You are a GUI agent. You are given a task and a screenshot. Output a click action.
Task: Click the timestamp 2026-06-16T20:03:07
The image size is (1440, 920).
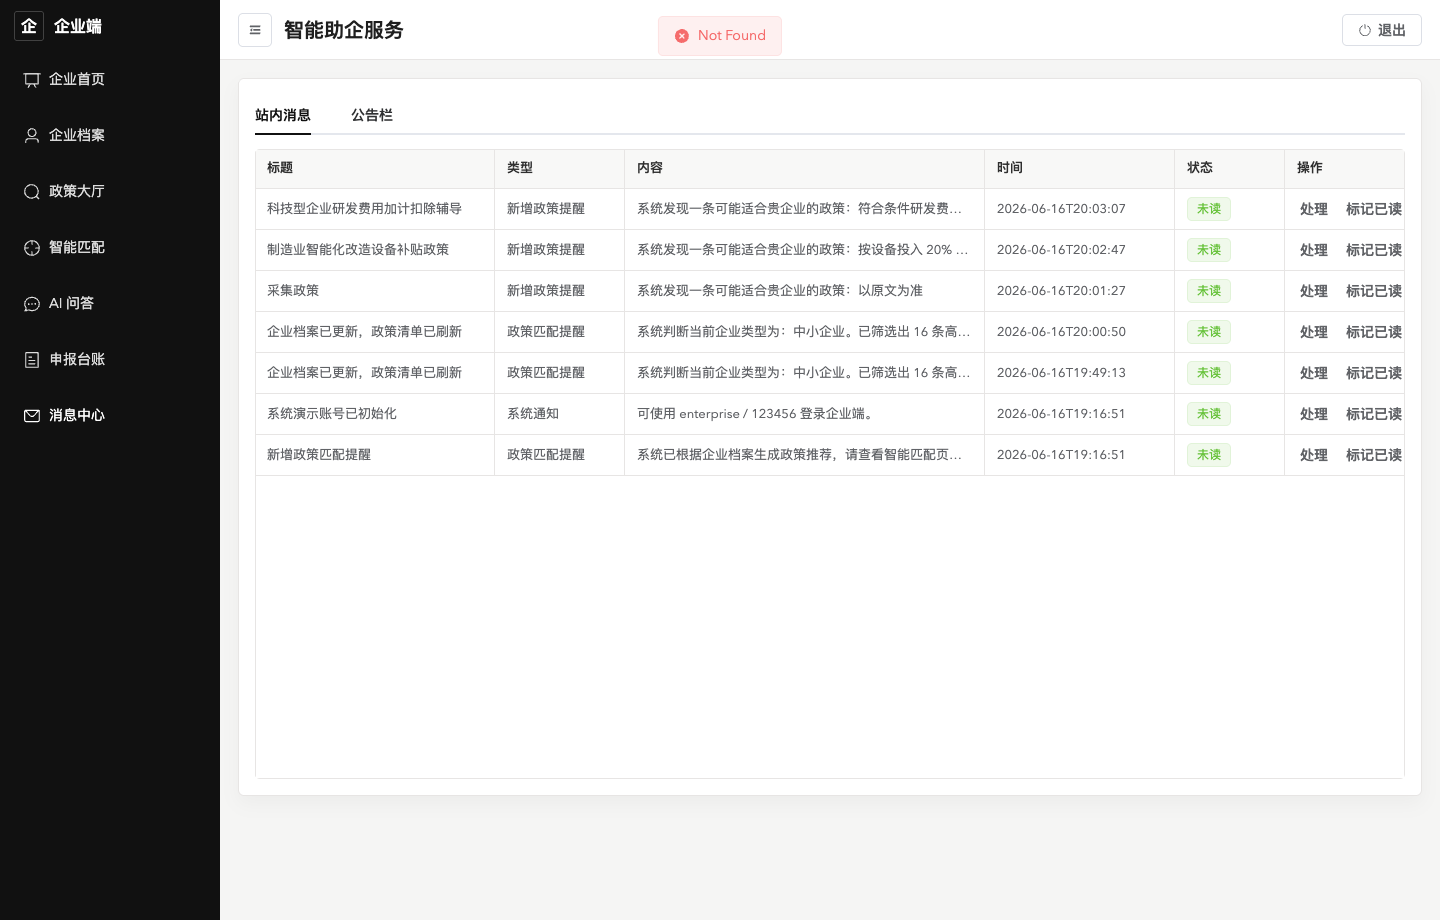click(x=1061, y=209)
